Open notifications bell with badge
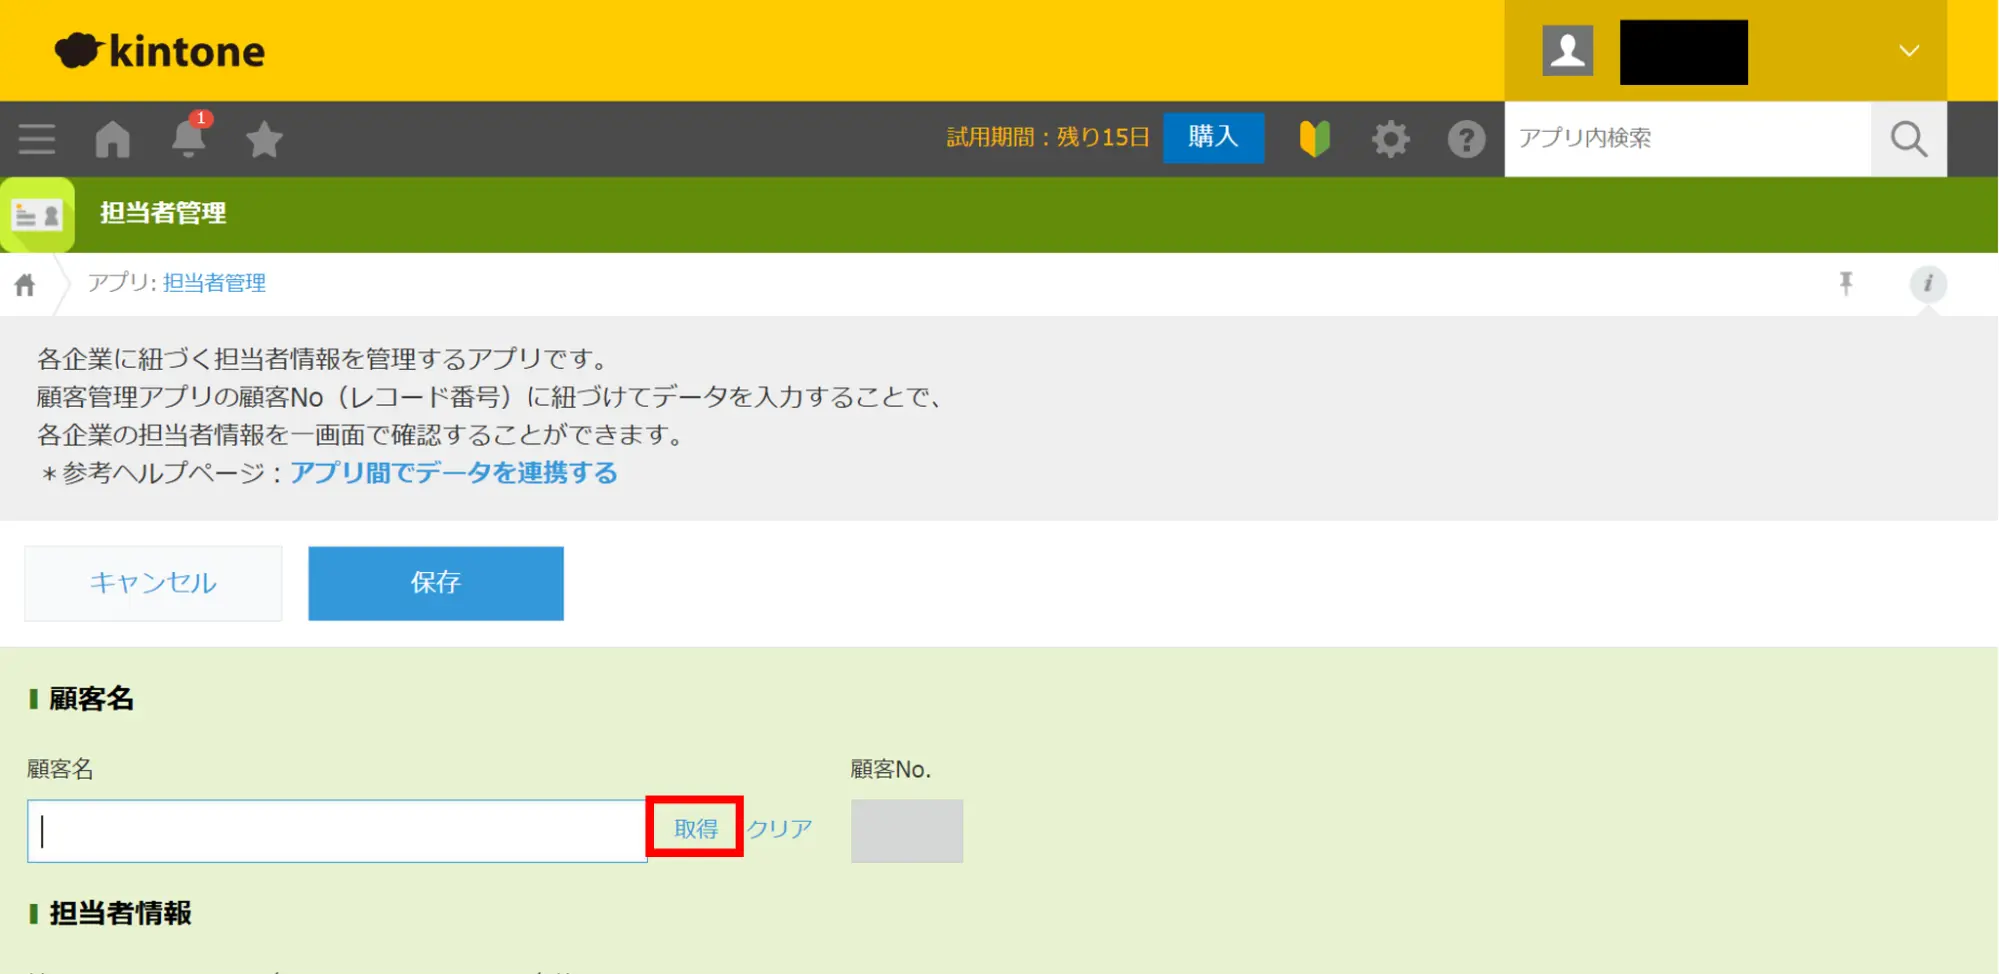Image resolution: width=1999 pixels, height=975 pixels. click(x=188, y=138)
